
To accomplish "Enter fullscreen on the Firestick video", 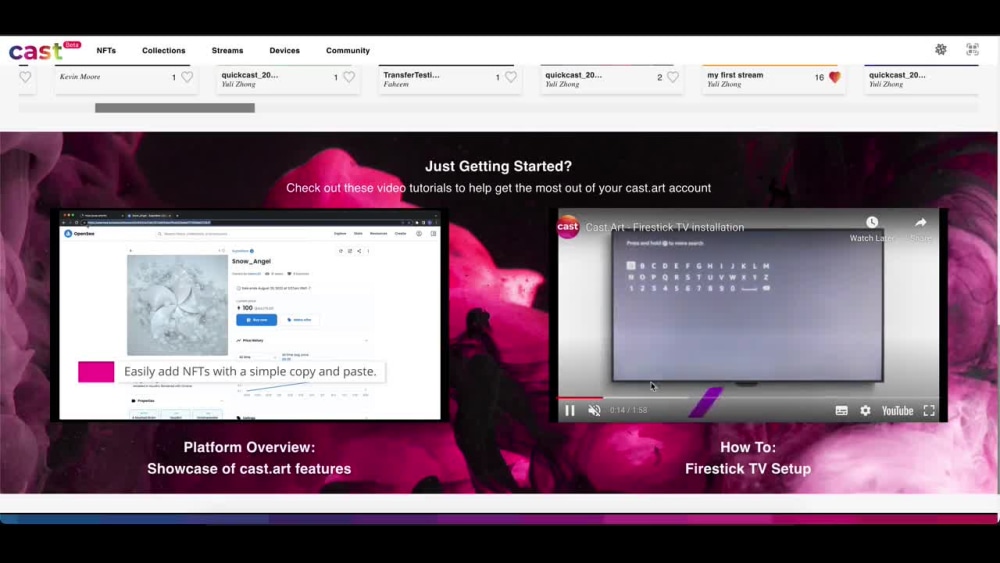I will pos(929,411).
